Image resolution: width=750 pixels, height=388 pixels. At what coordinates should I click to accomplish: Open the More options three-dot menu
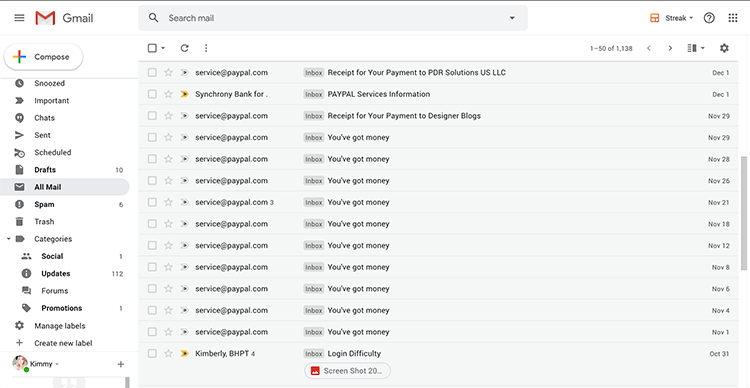coord(206,48)
